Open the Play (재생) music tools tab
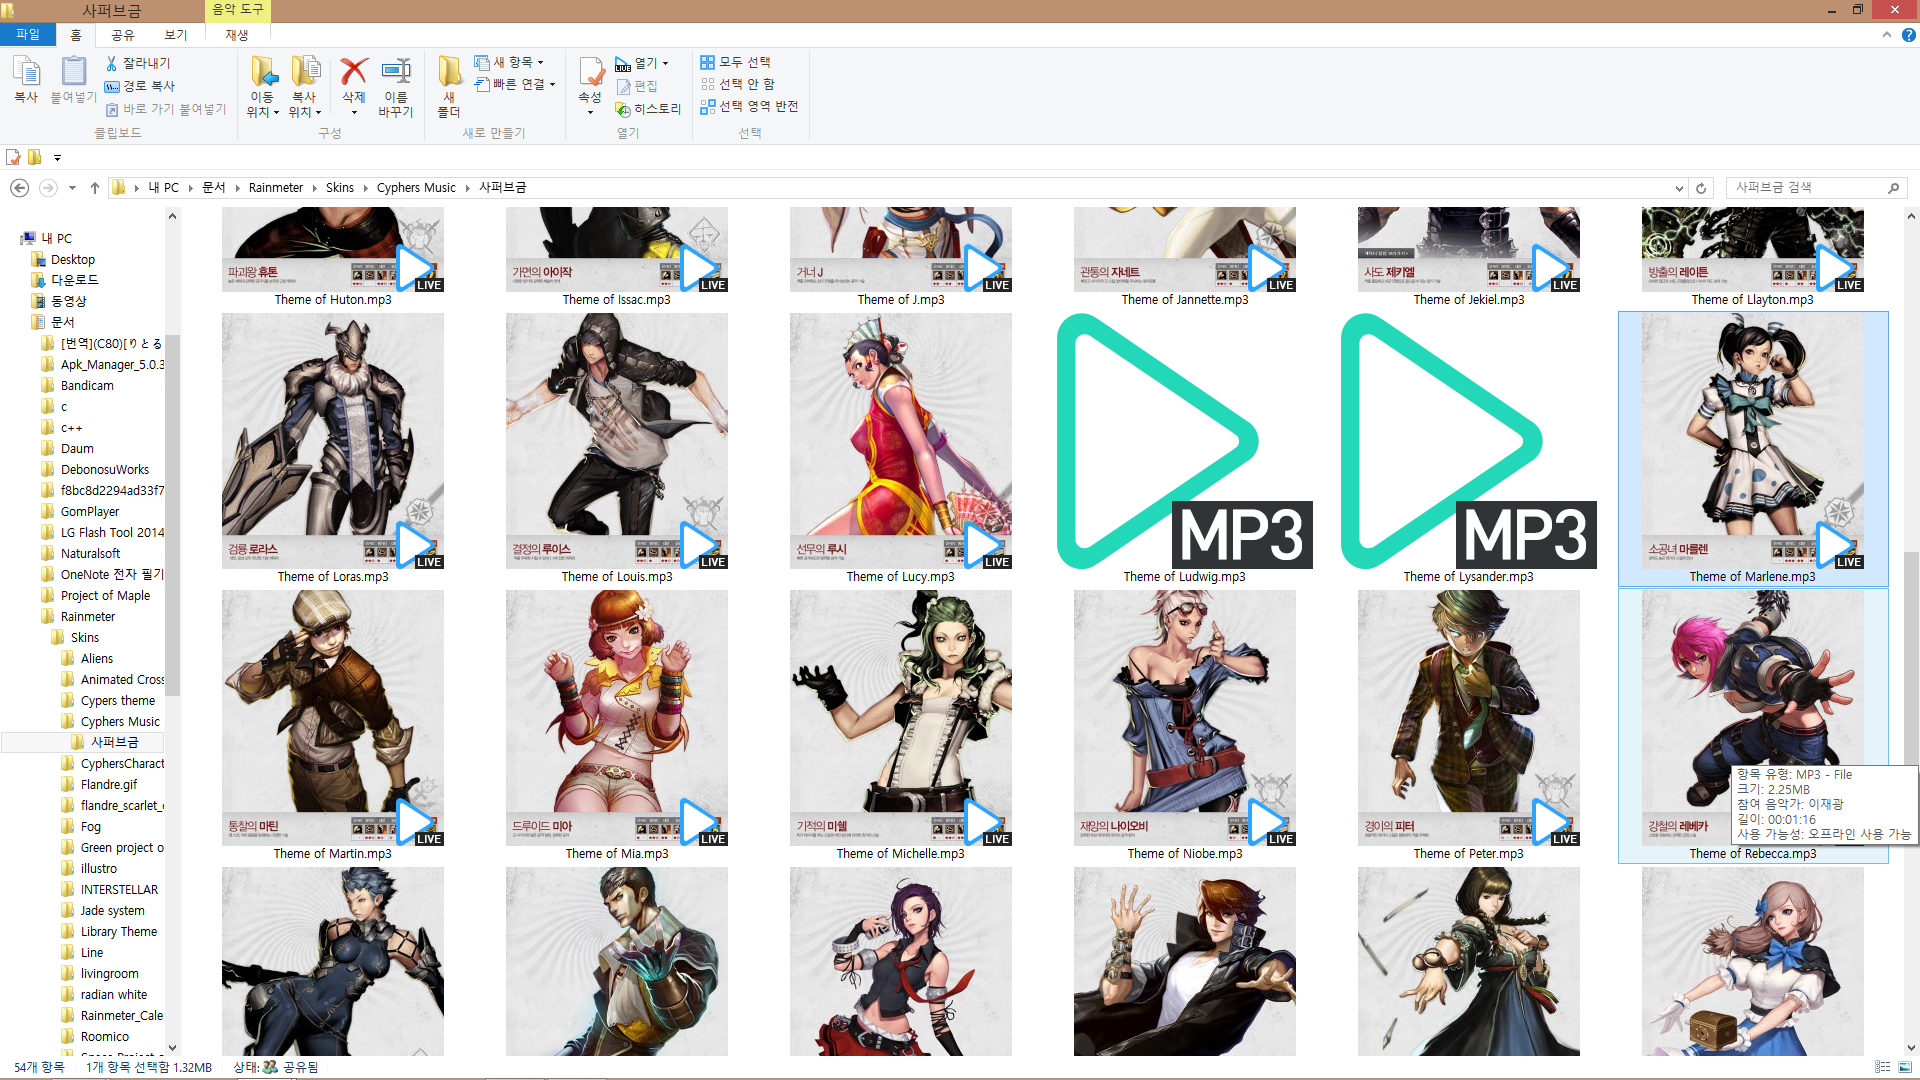Image resolution: width=1920 pixels, height=1080 pixels. point(237,35)
